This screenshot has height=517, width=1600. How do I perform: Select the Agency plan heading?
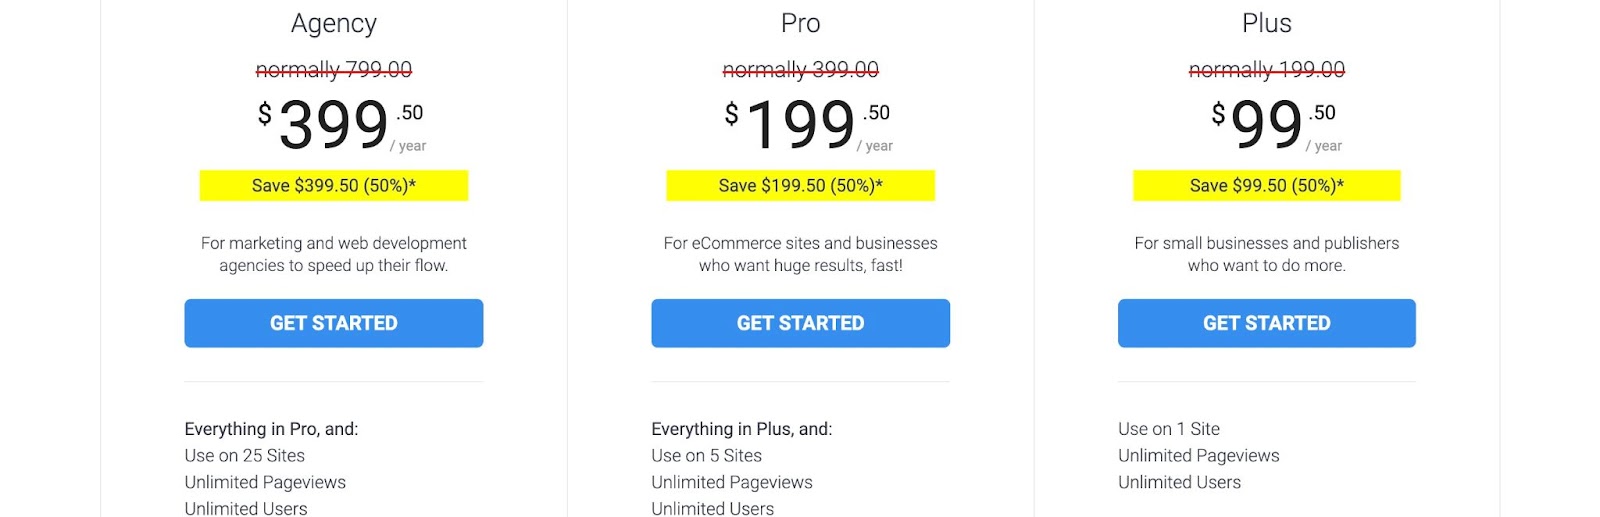(x=334, y=23)
